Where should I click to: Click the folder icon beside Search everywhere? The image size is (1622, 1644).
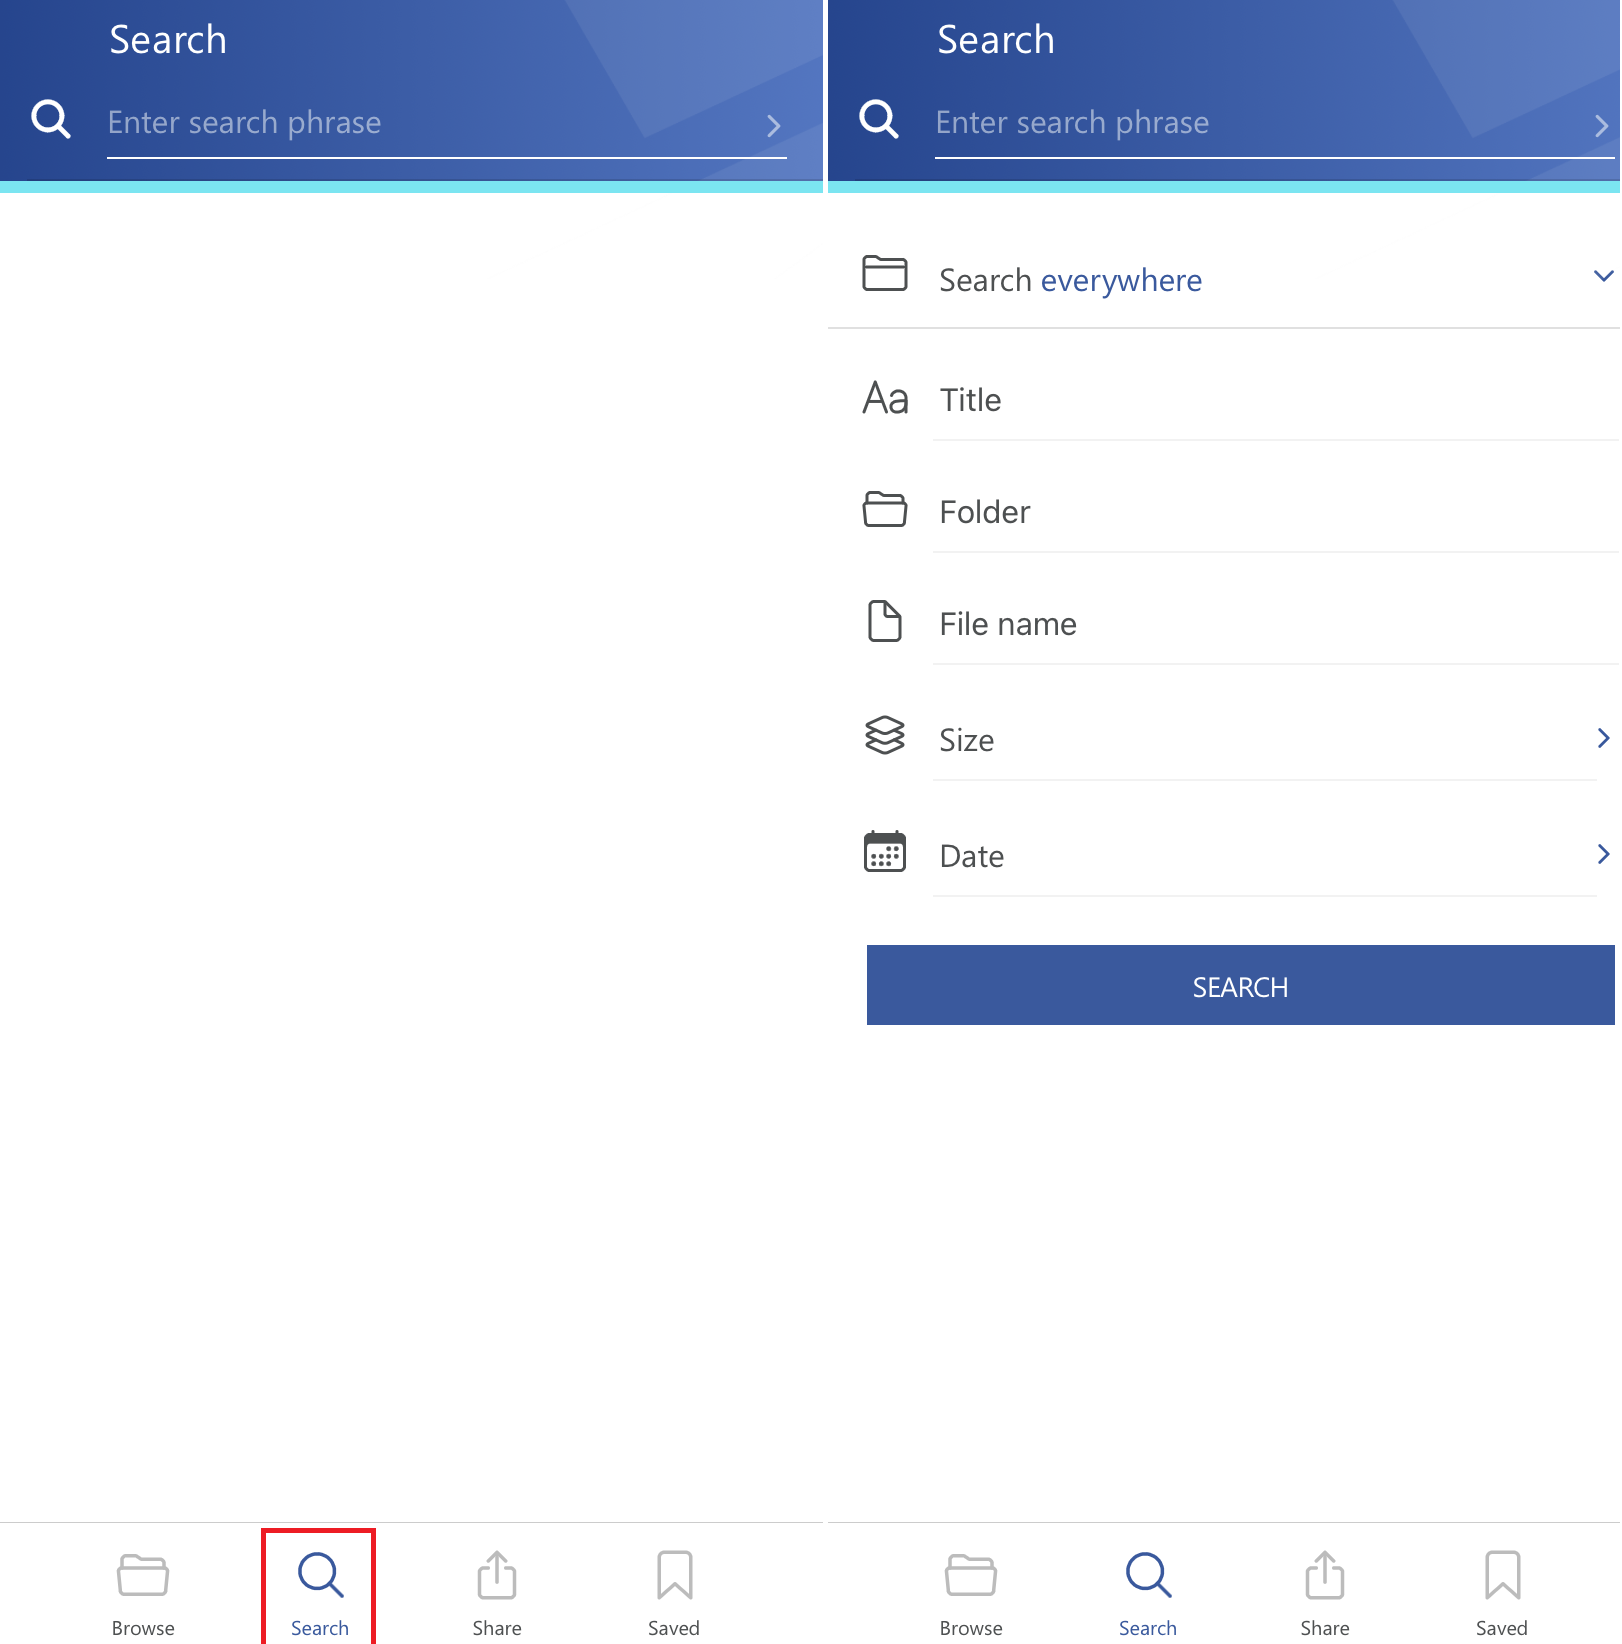click(x=885, y=274)
